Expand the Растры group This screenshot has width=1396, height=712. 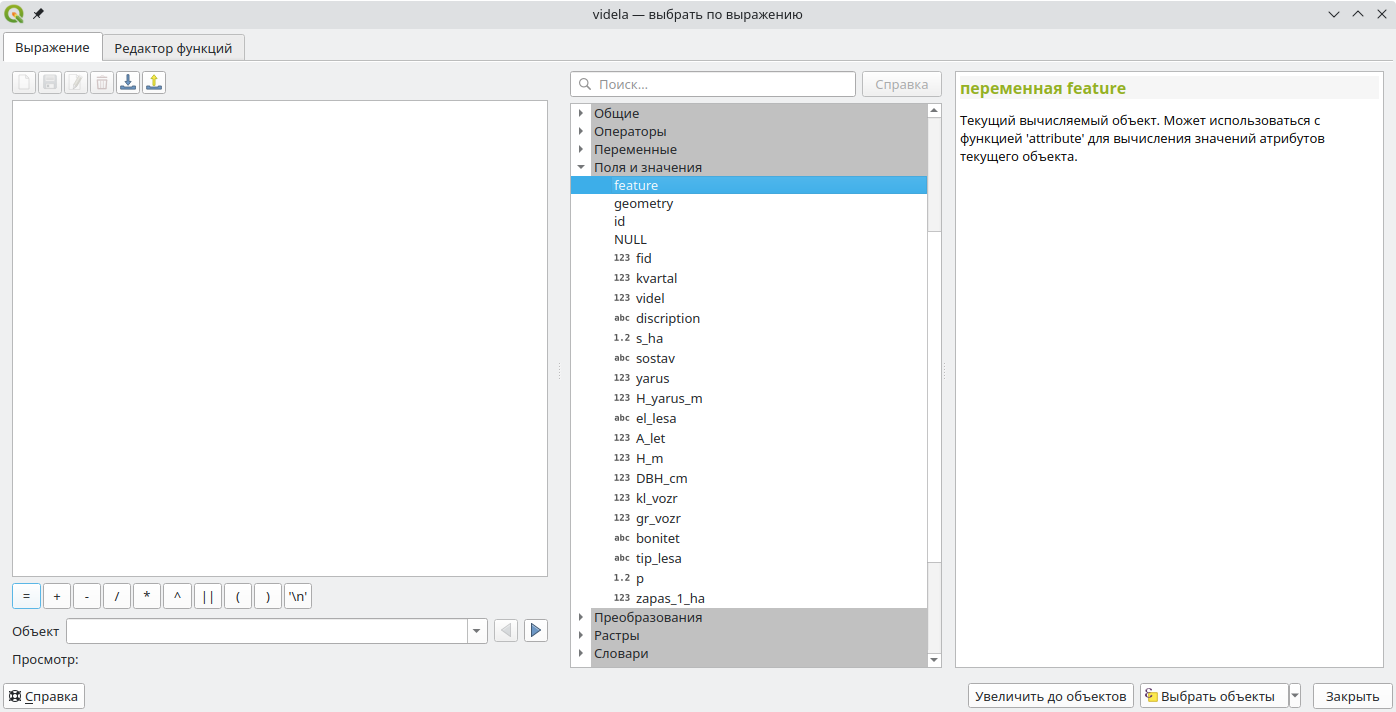(x=580, y=635)
